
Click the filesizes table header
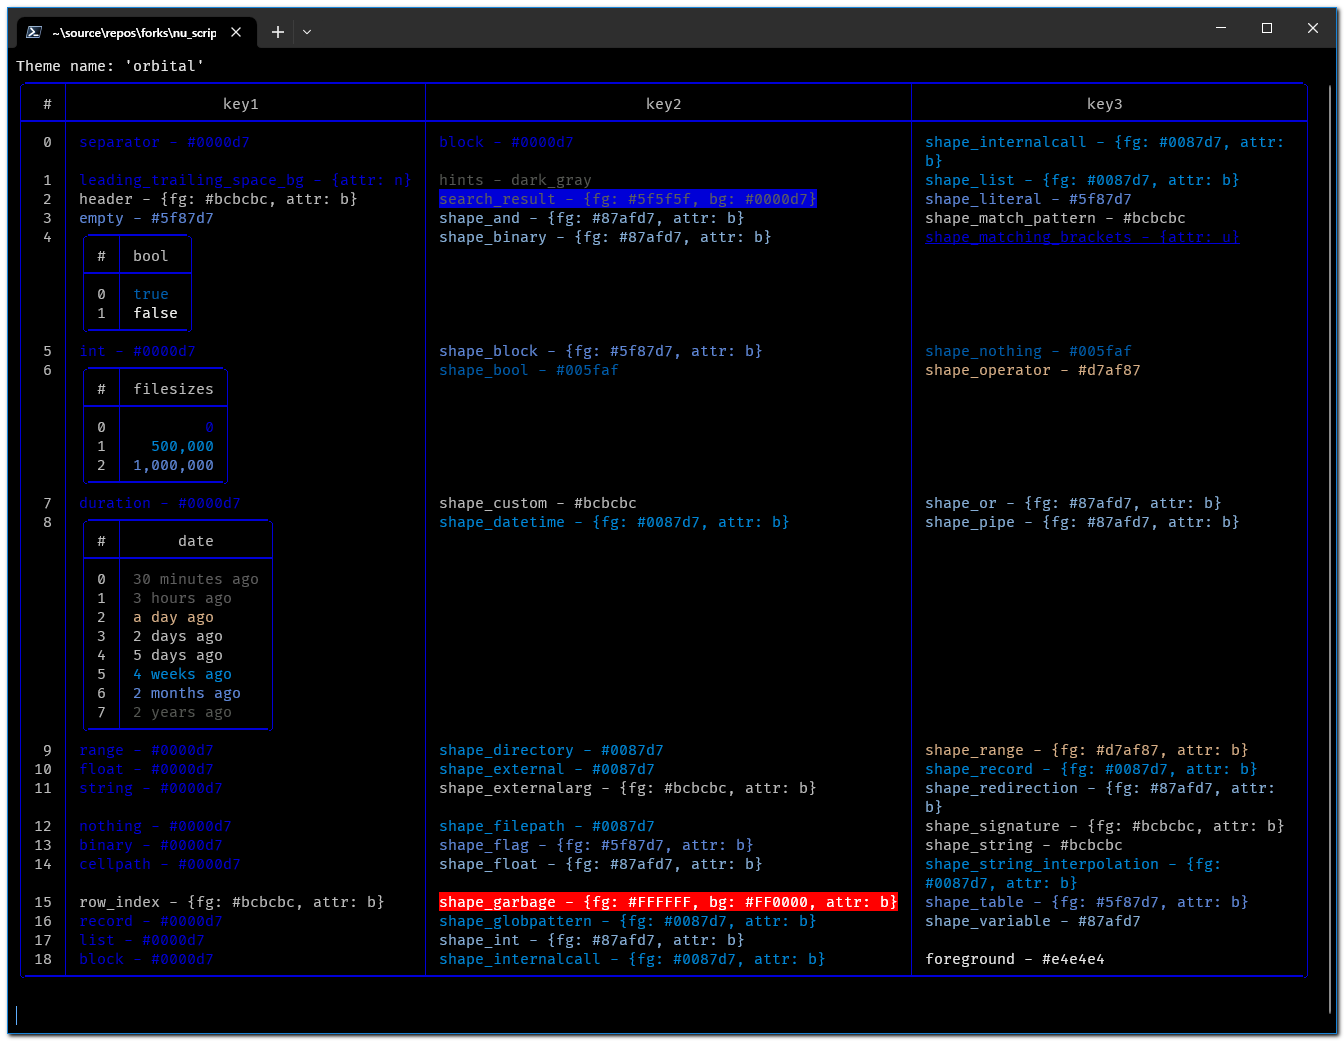point(174,389)
